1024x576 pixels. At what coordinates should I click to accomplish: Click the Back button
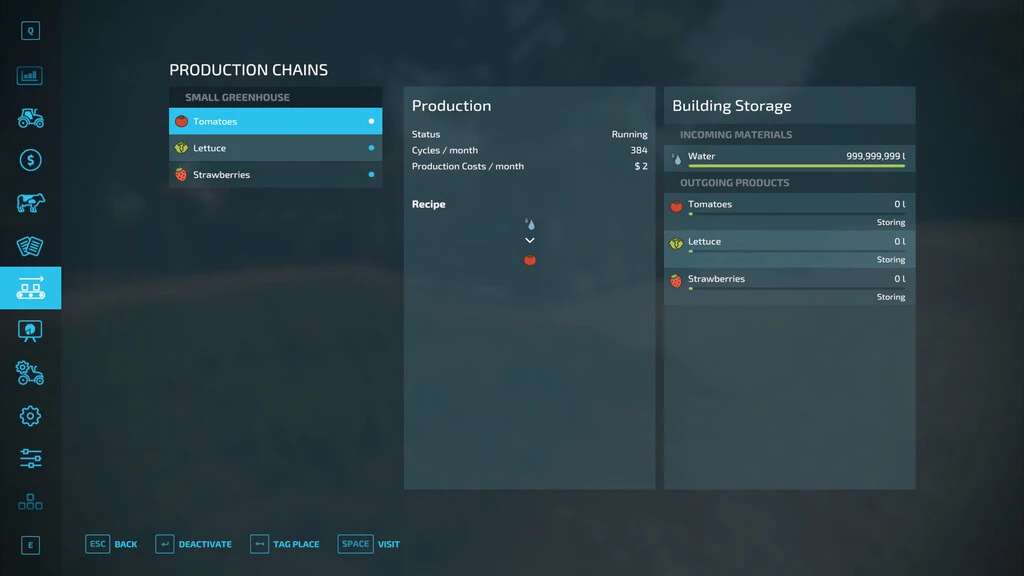(112, 544)
